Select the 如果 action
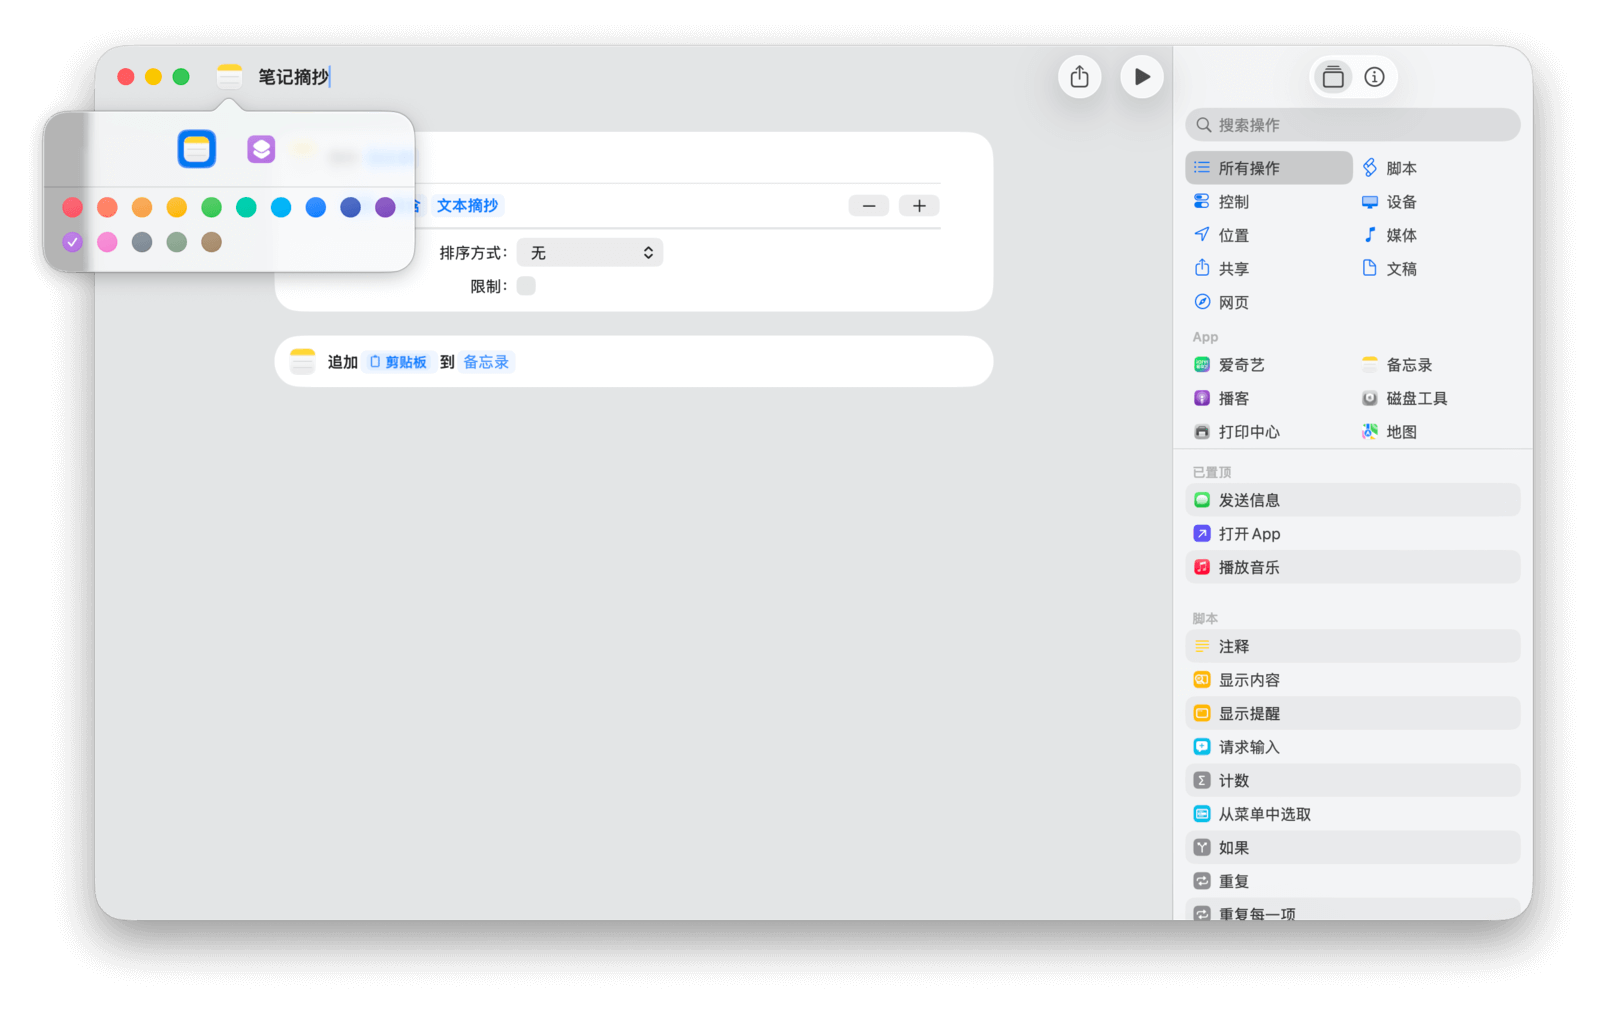Screen dimensions: 1600x1009 [x=1353, y=848]
